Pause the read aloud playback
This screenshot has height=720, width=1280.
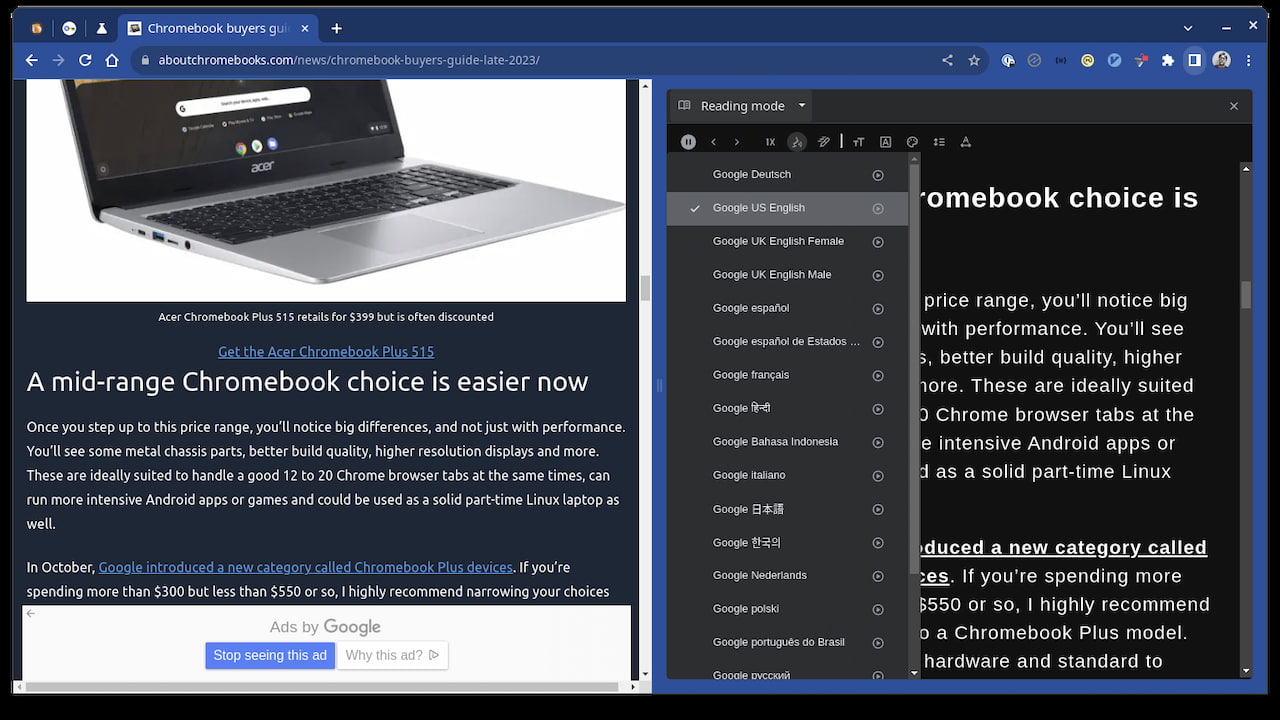(x=688, y=141)
